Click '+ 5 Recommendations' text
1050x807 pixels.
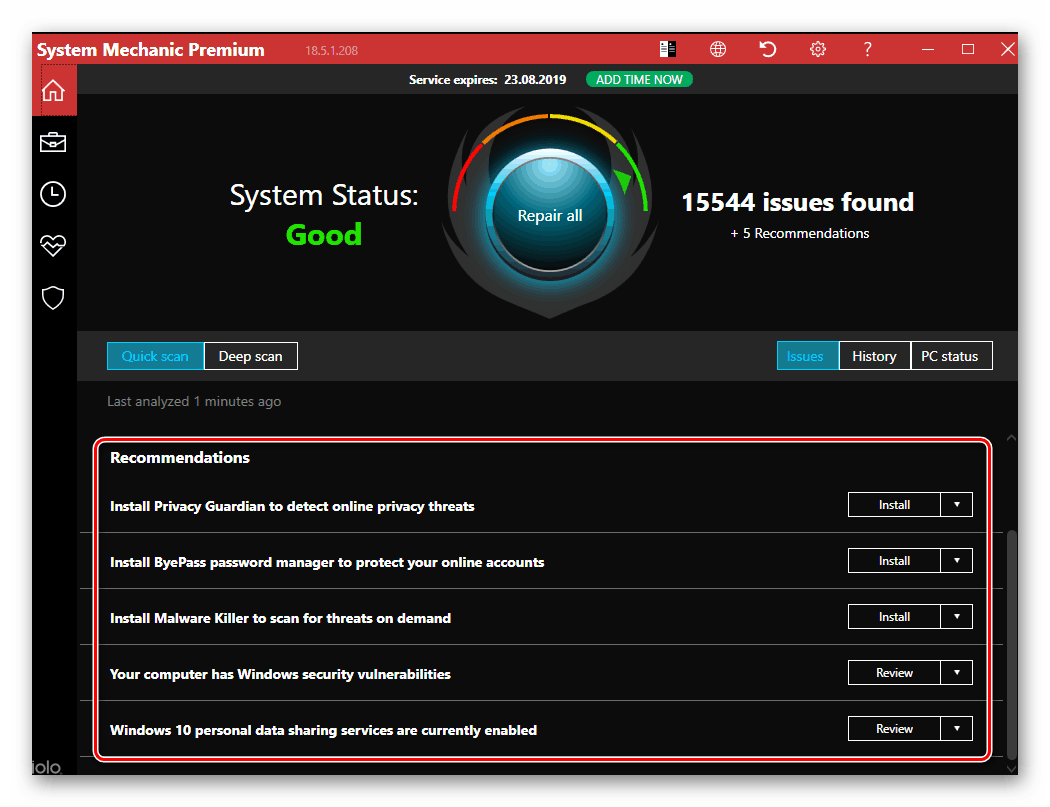coord(800,233)
